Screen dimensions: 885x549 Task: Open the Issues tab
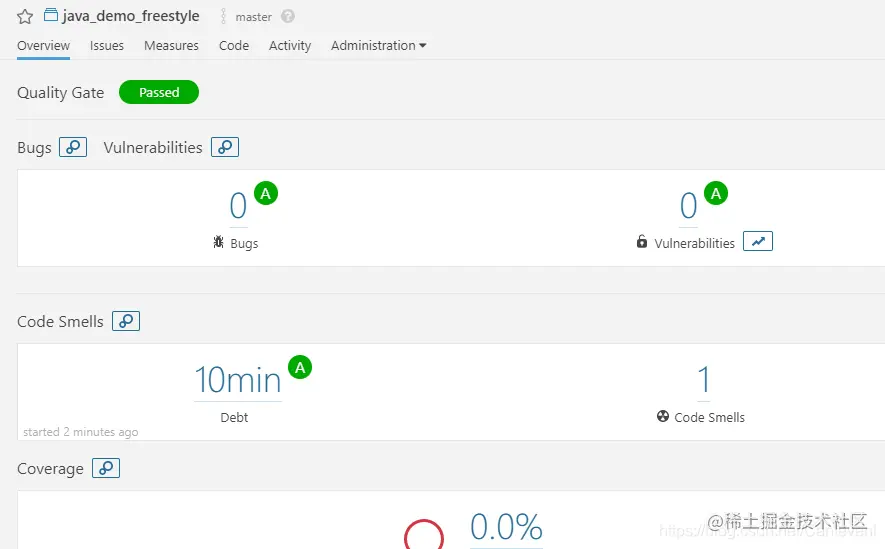click(107, 46)
